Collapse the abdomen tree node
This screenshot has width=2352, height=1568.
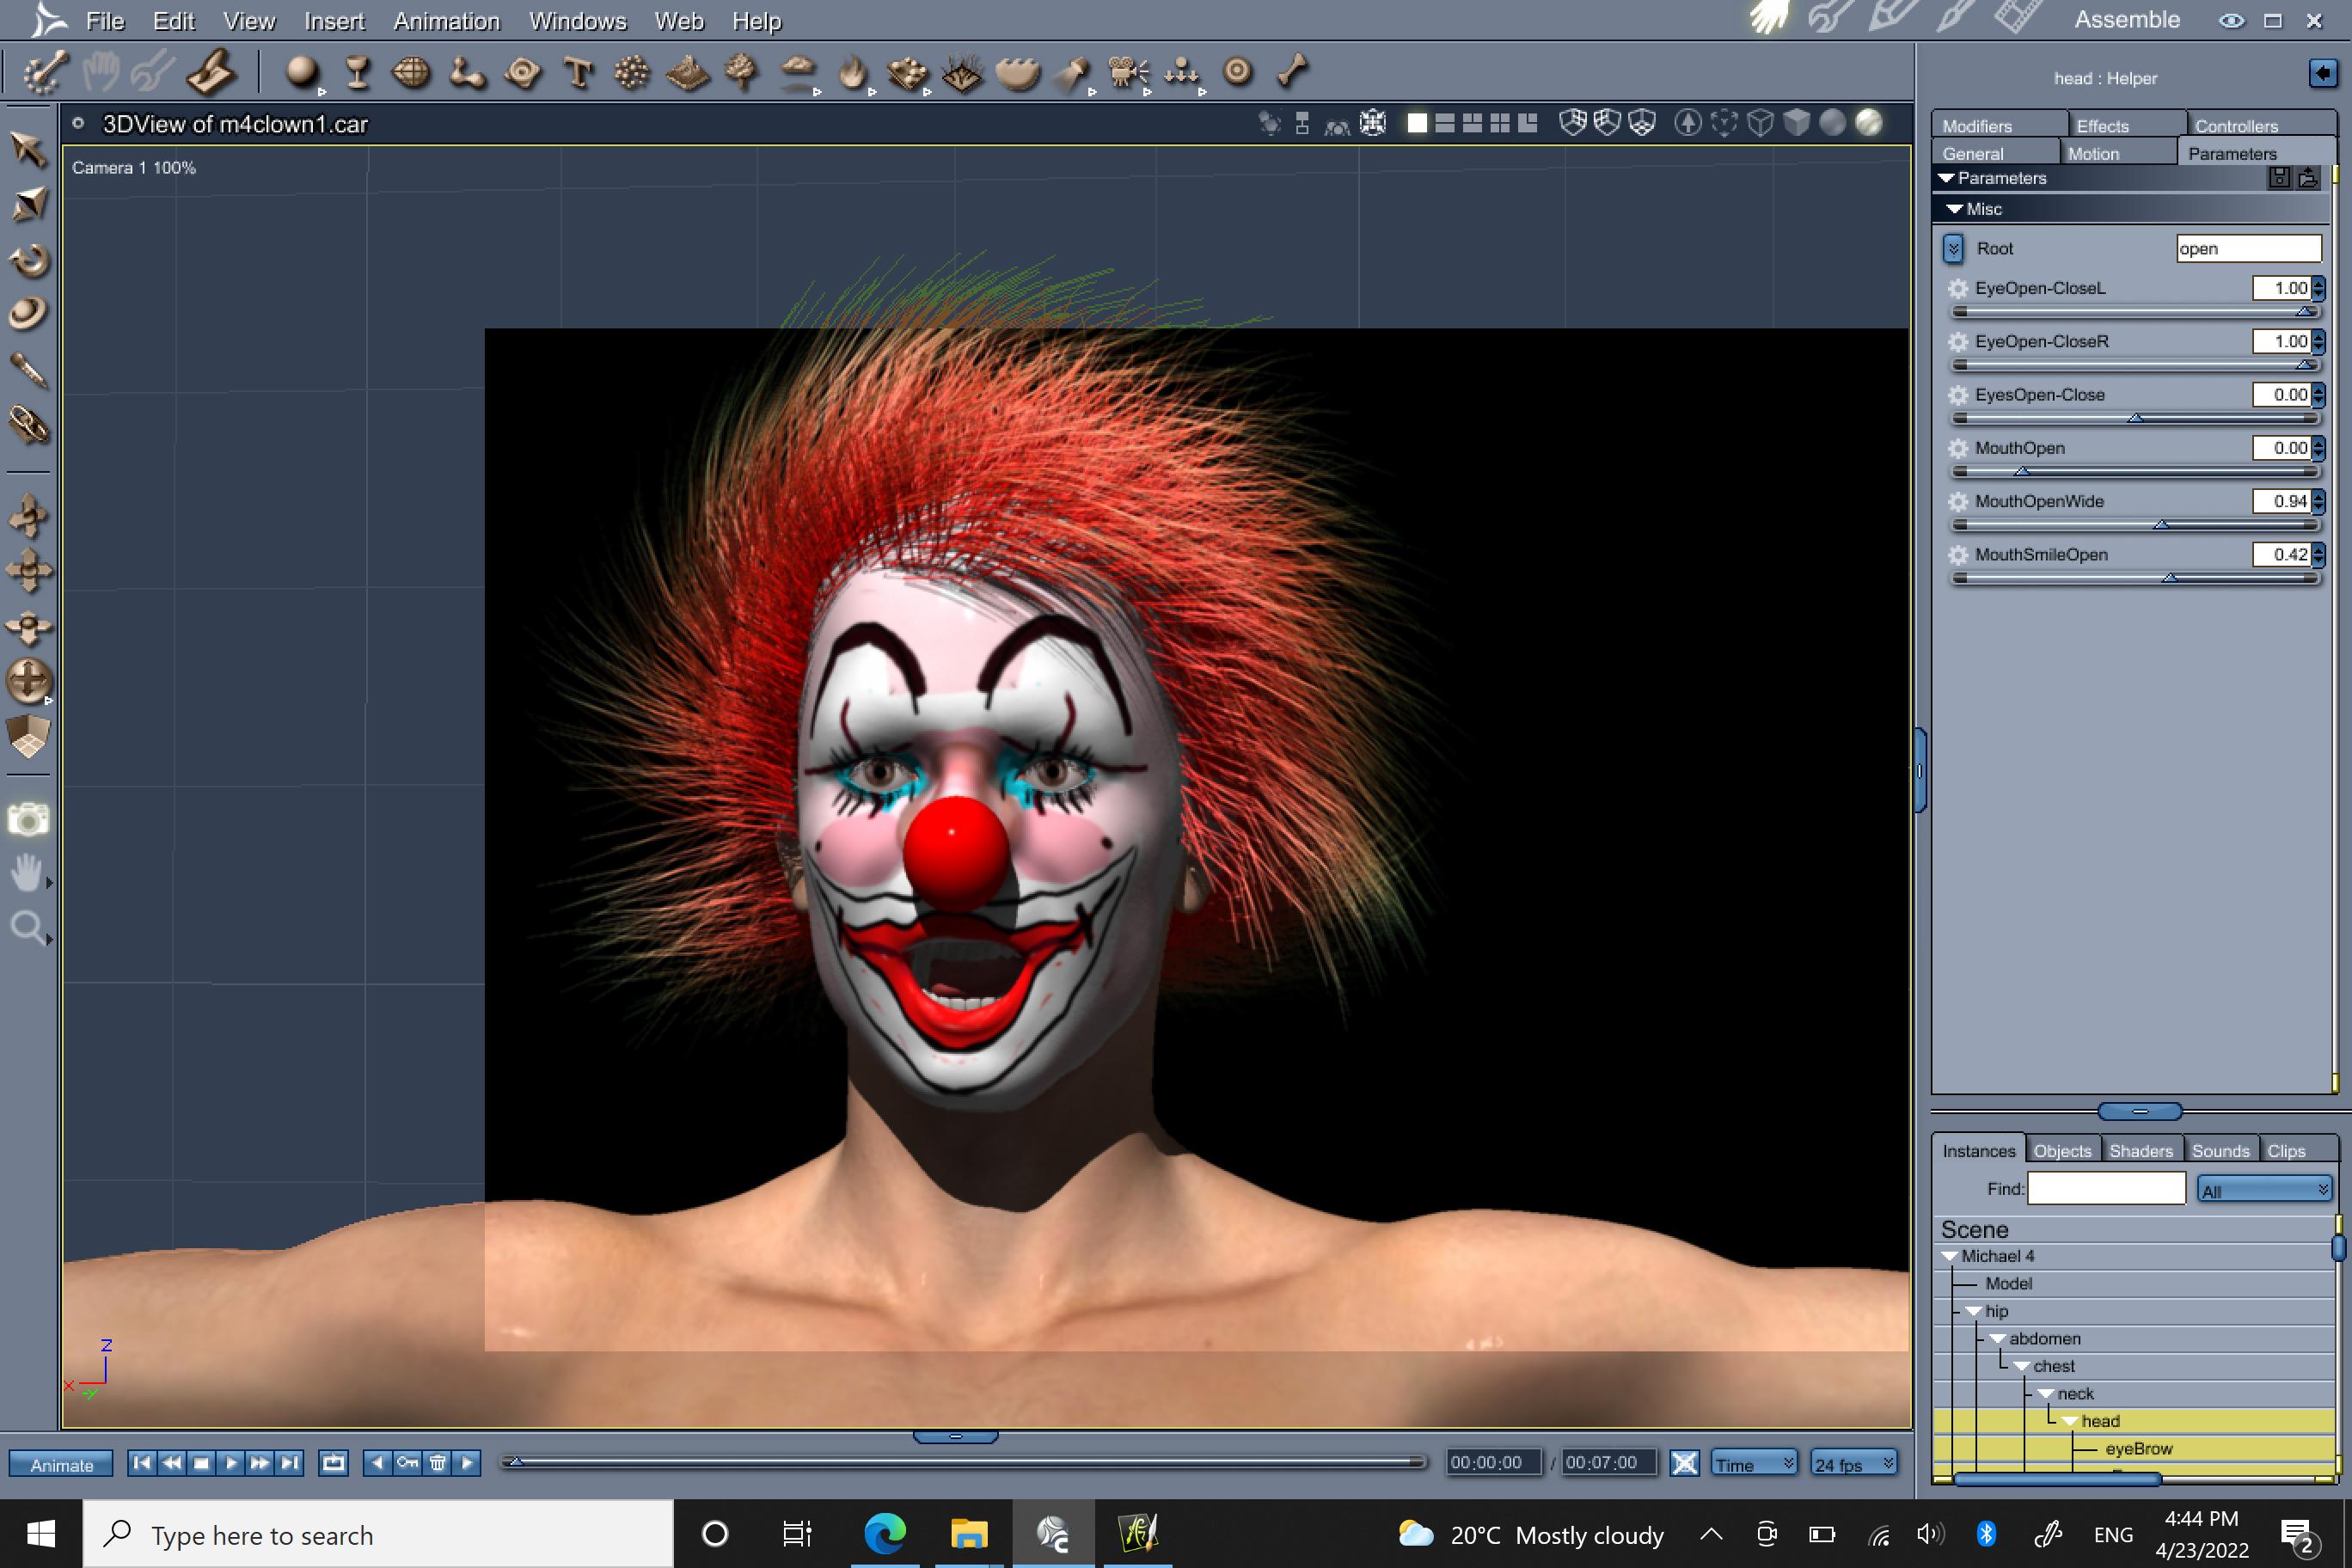[x=1997, y=1339]
